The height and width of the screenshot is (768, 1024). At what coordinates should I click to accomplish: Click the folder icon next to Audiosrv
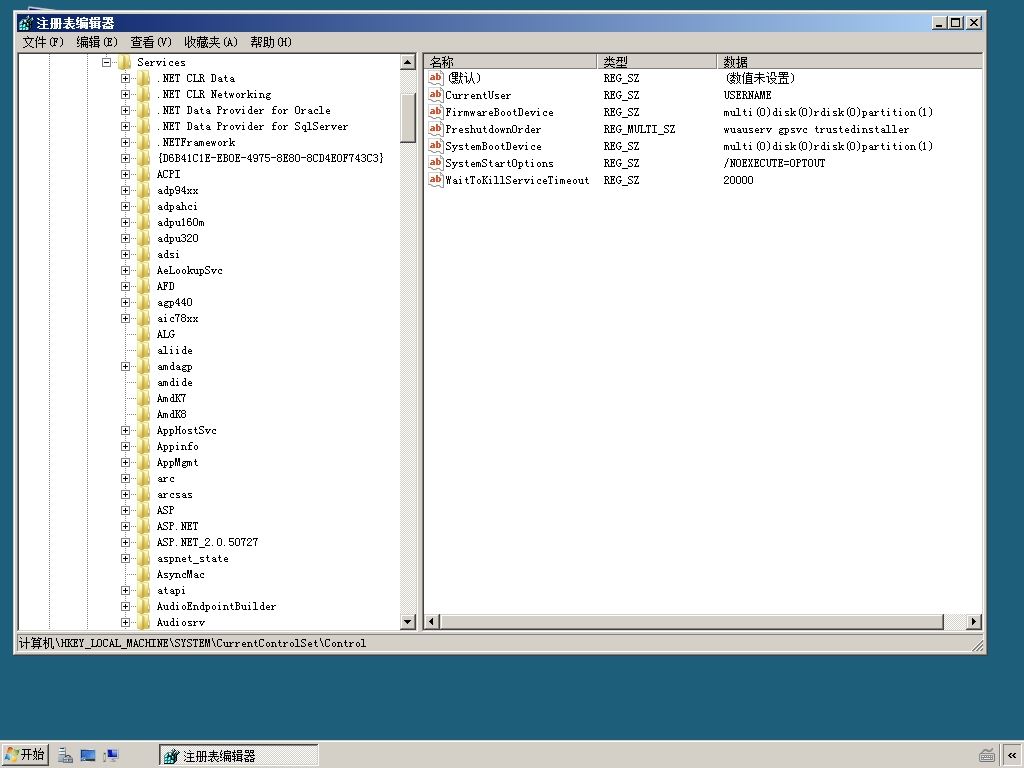pyautogui.click(x=144, y=622)
